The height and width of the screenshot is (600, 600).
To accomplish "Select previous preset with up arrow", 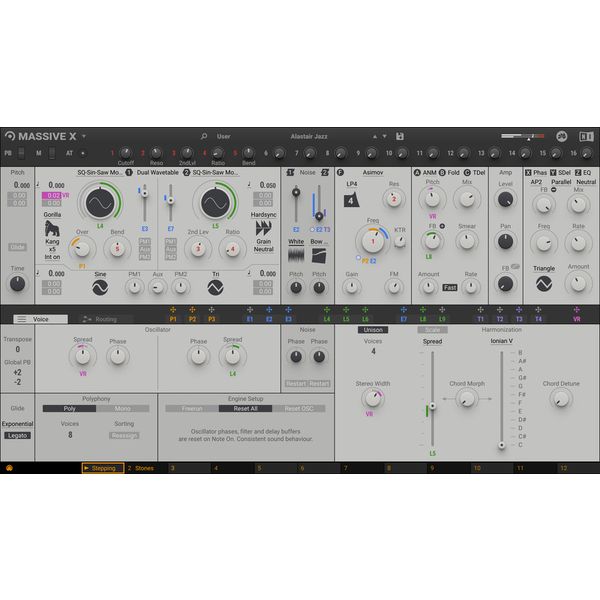I will (375, 137).
